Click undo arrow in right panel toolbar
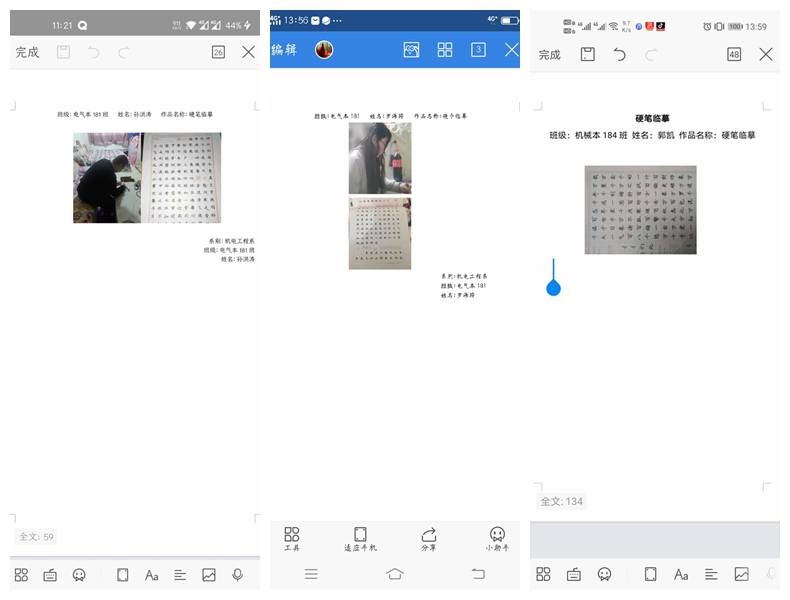The image size is (790, 600). coord(620,54)
